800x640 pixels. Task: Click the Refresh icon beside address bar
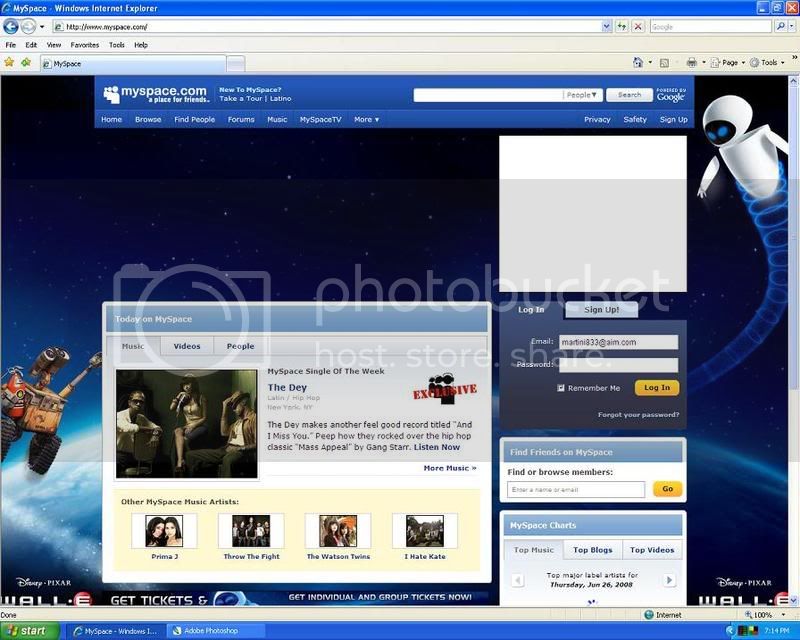pyautogui.click(x=622, y=27)
